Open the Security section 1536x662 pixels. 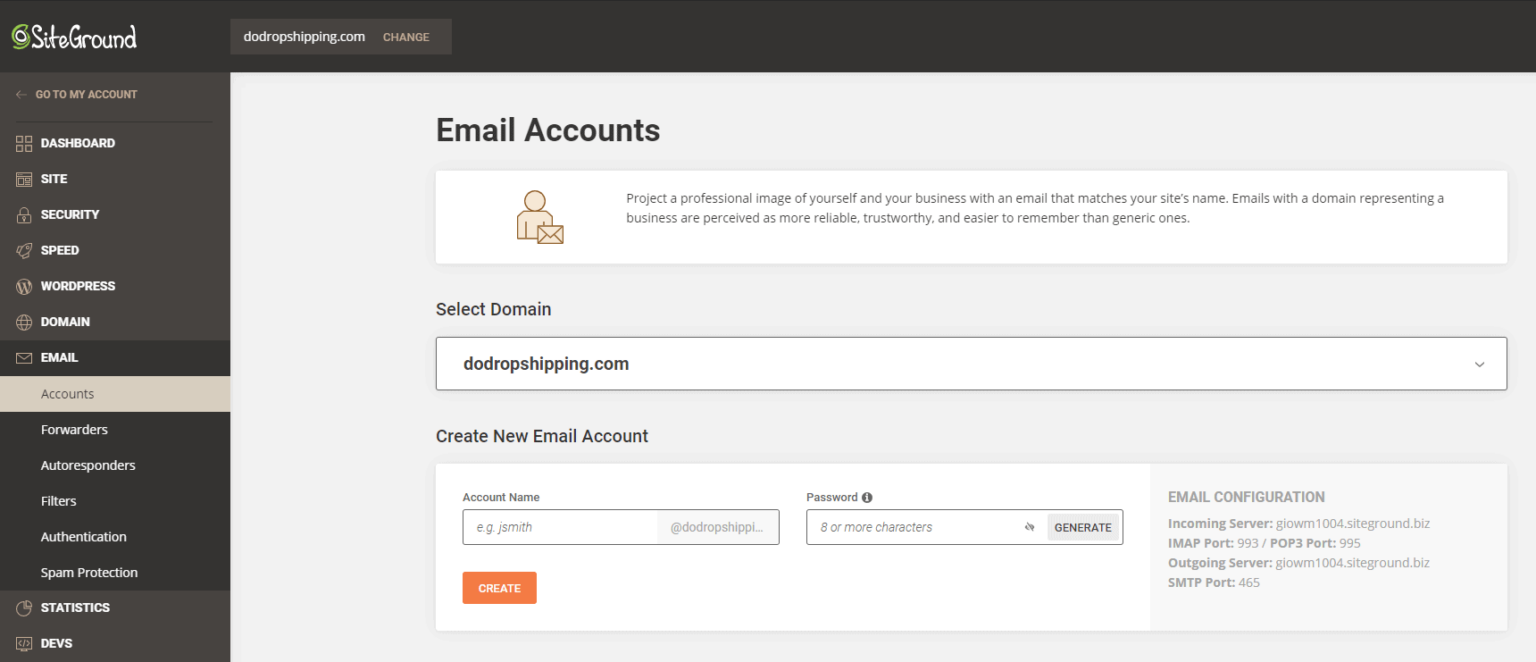click(22, 214)
